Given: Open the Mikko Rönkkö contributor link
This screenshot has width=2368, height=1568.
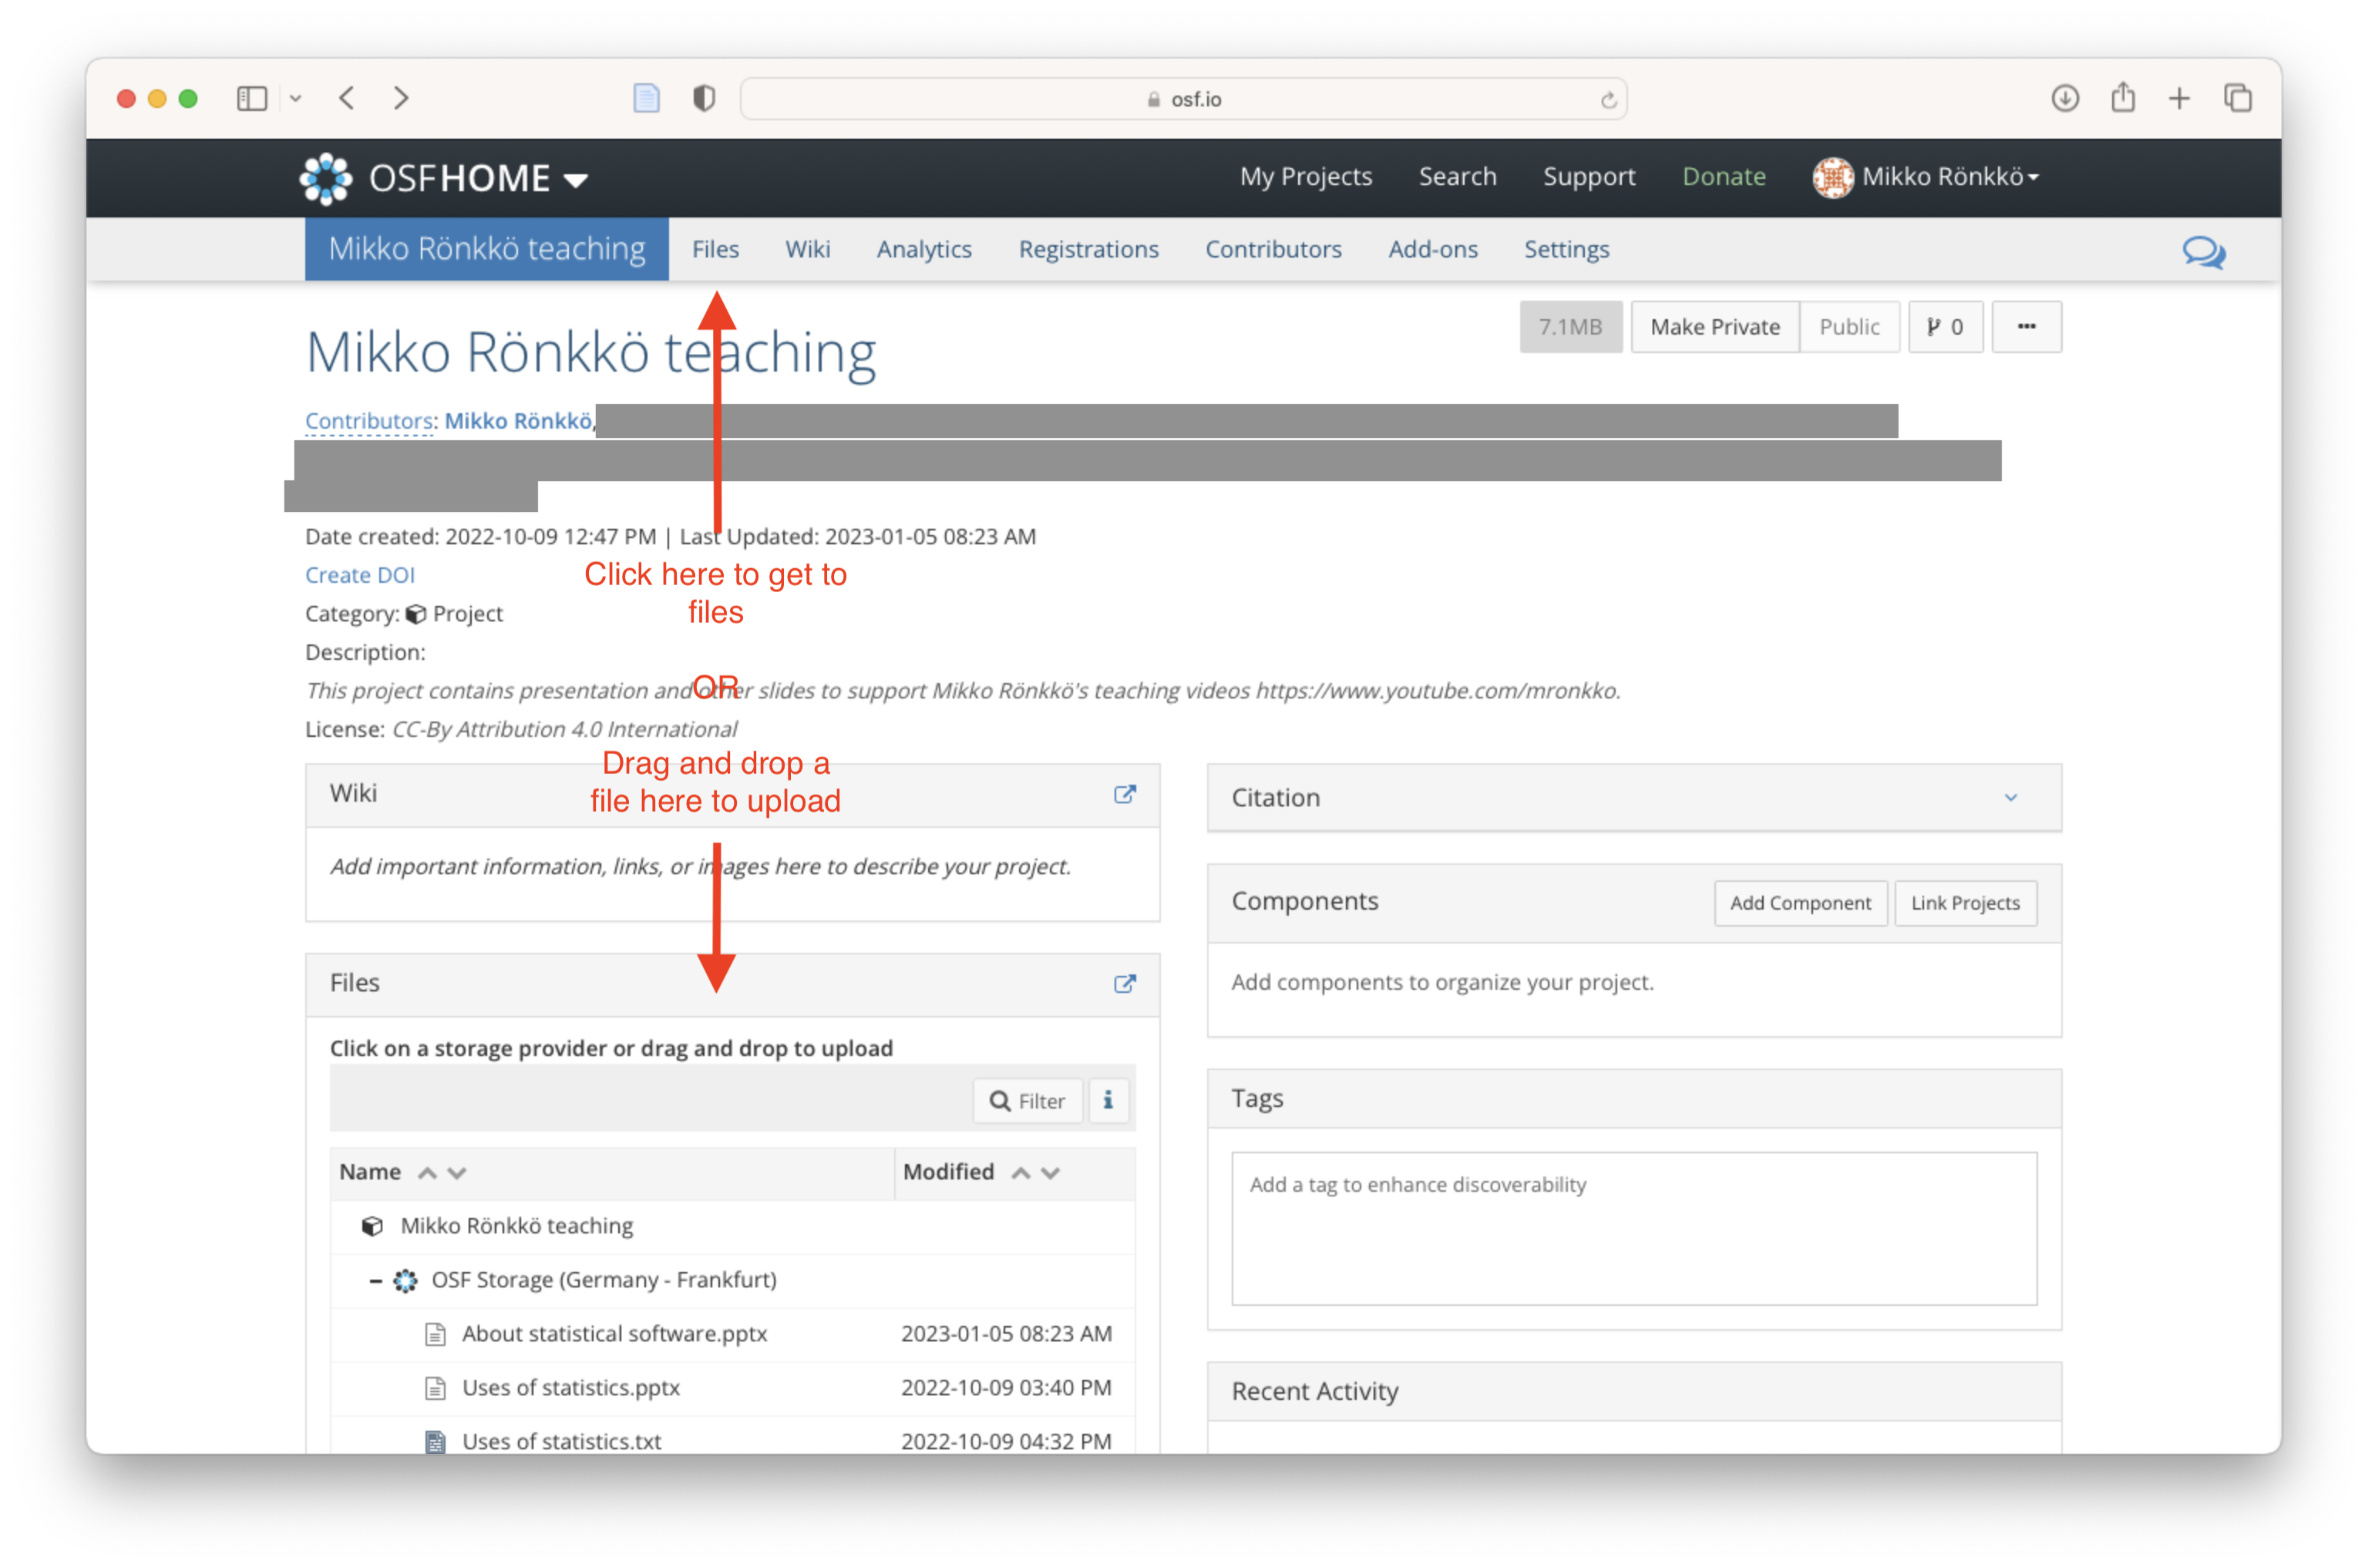Looking at the screenshot, I should (518, 421).
